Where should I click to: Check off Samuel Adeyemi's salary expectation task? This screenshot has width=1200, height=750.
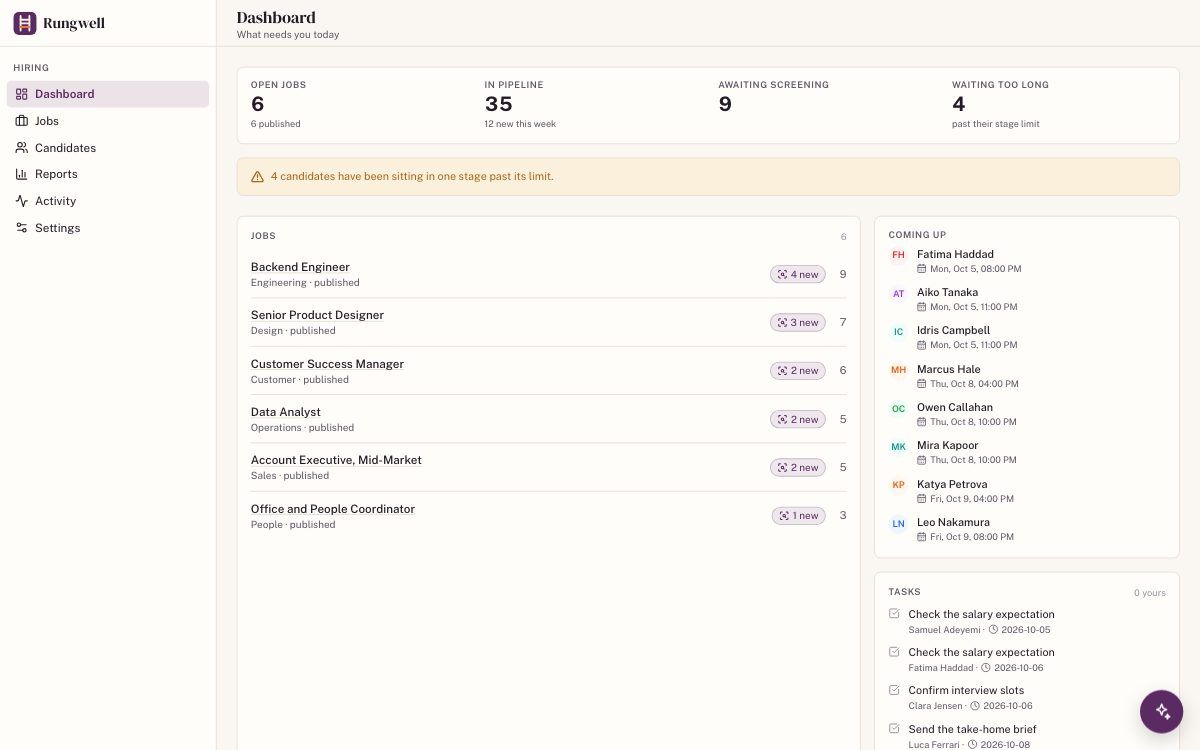[894, 614]
